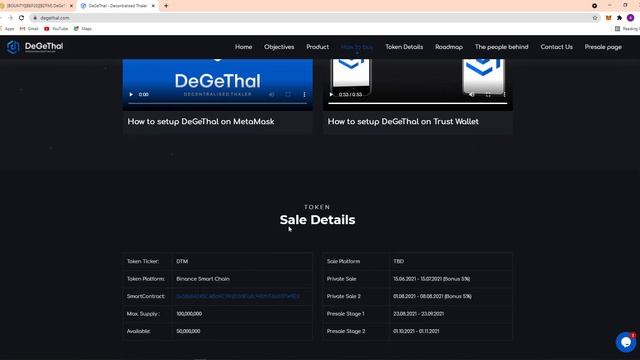Mute the MetaMask setup video

271,94
